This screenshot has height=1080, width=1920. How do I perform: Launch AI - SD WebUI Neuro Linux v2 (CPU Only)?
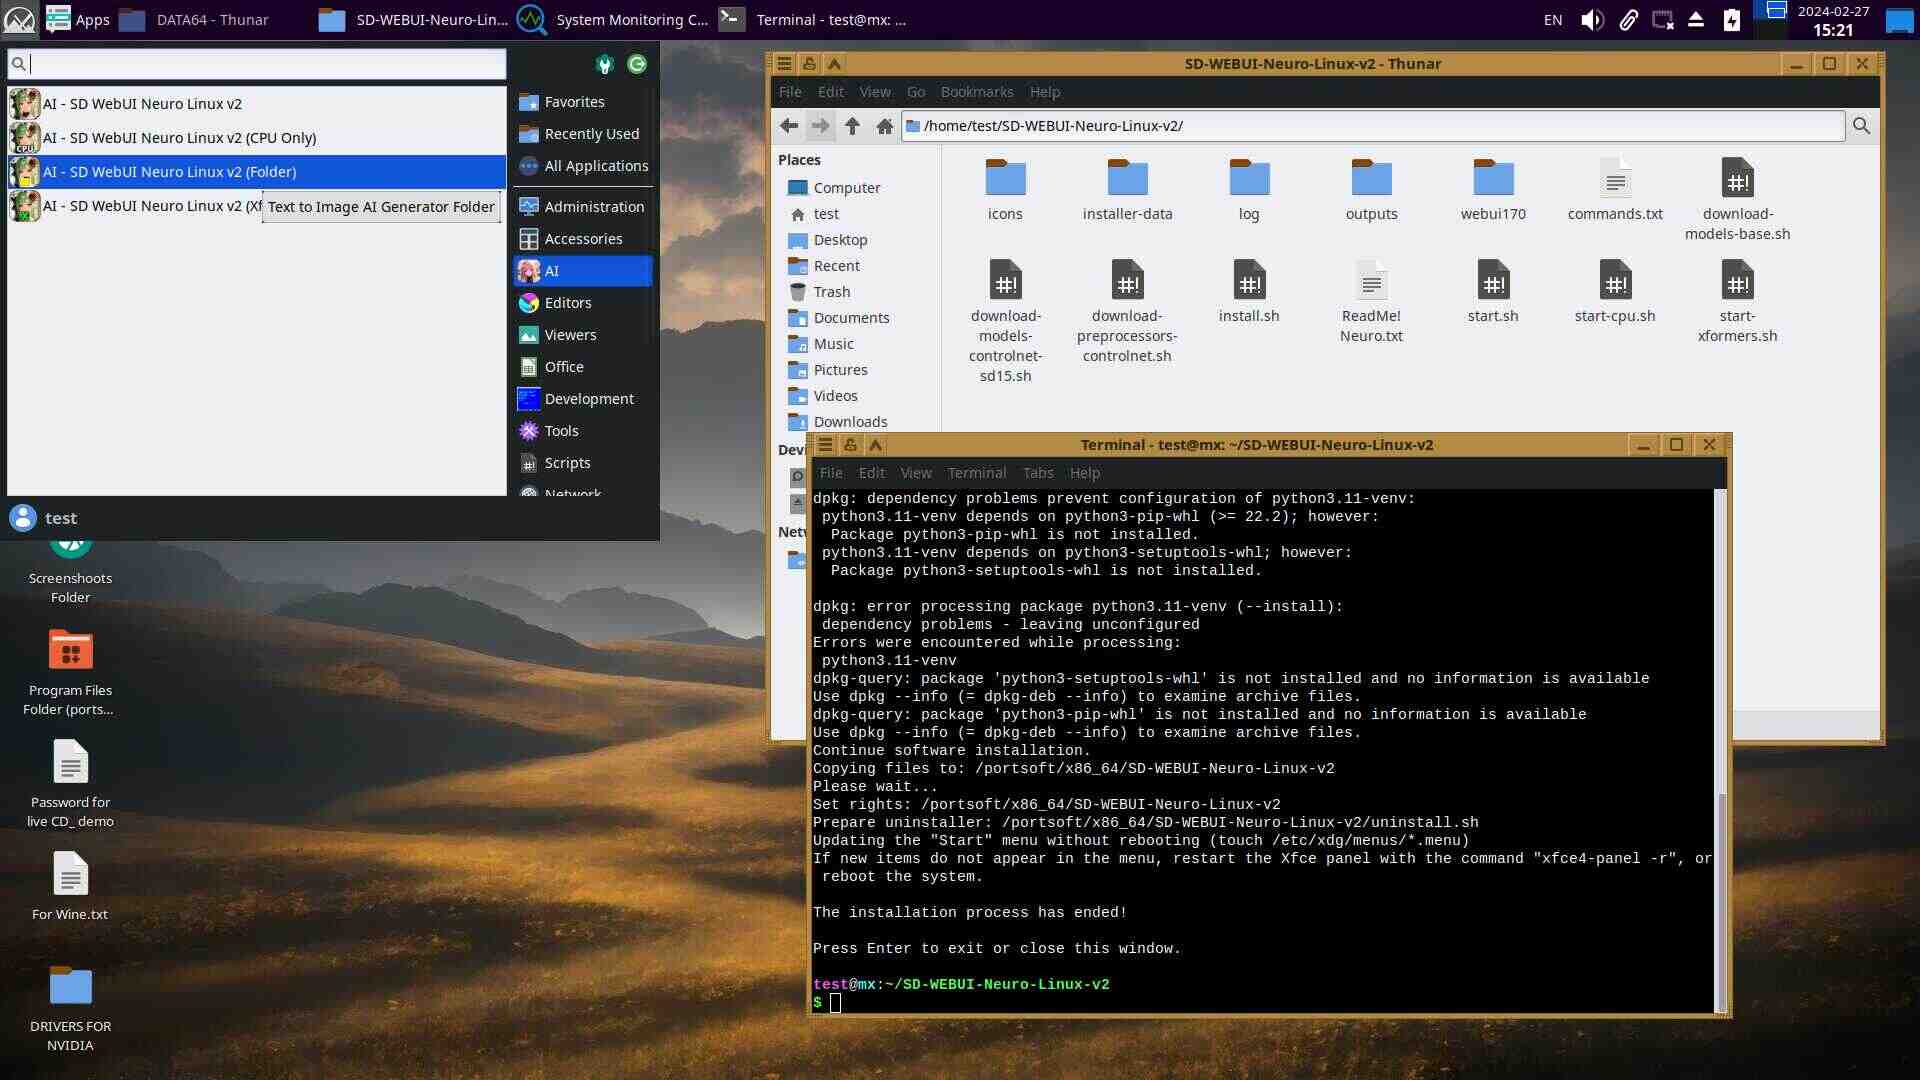[x=179, y=138]
